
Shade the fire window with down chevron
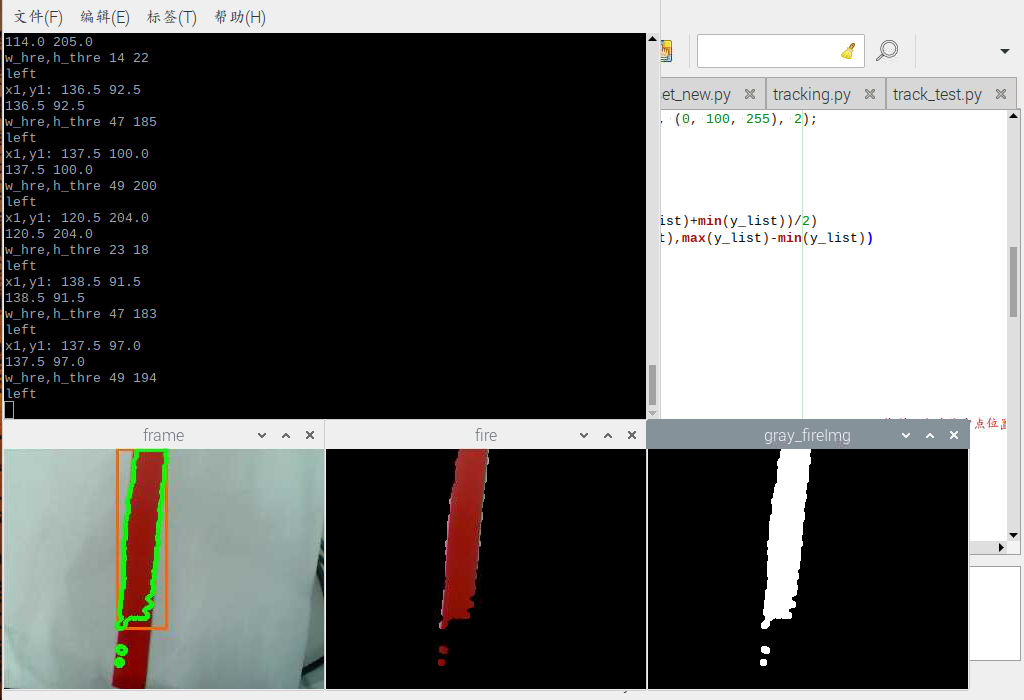(584, 436)
